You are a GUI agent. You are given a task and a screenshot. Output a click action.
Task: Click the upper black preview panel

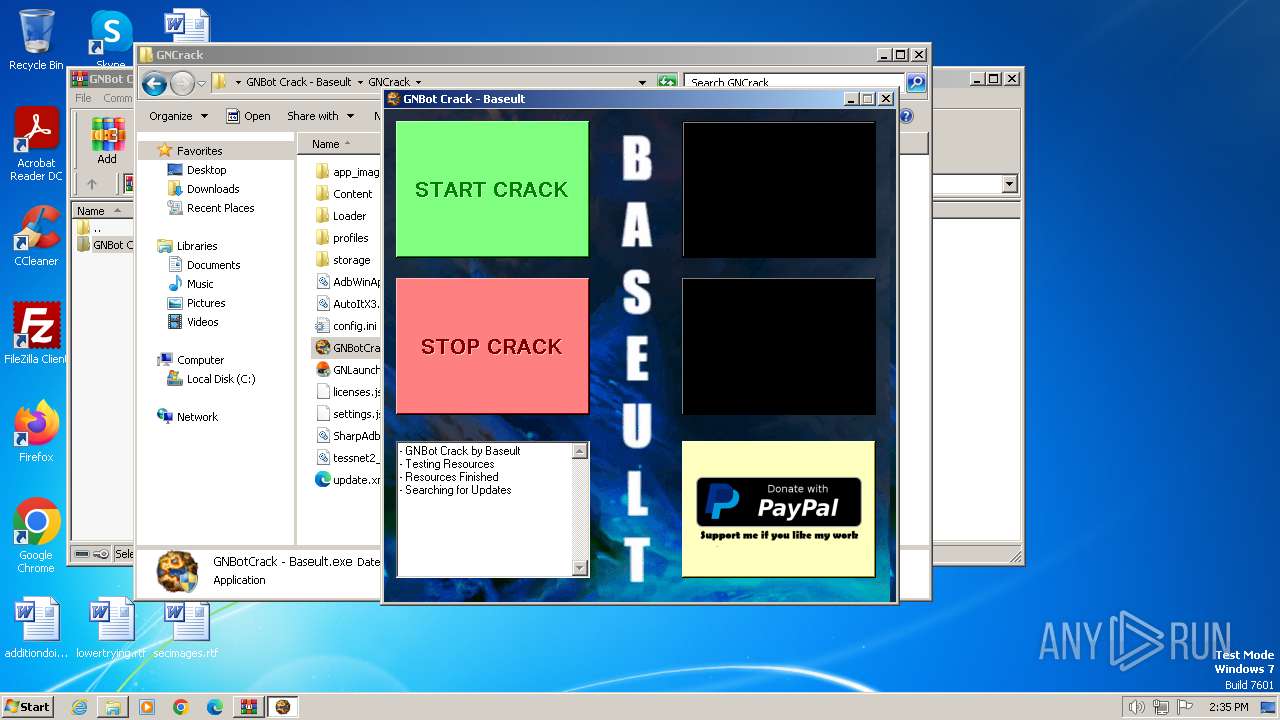coord(779,189)
